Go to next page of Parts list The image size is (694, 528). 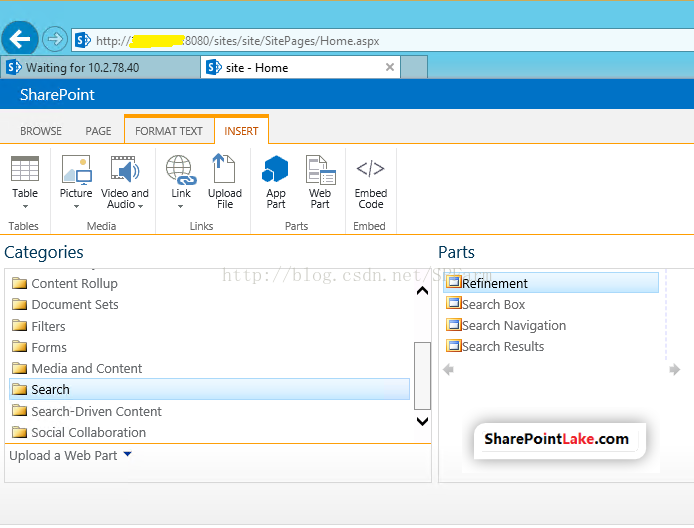675,369
